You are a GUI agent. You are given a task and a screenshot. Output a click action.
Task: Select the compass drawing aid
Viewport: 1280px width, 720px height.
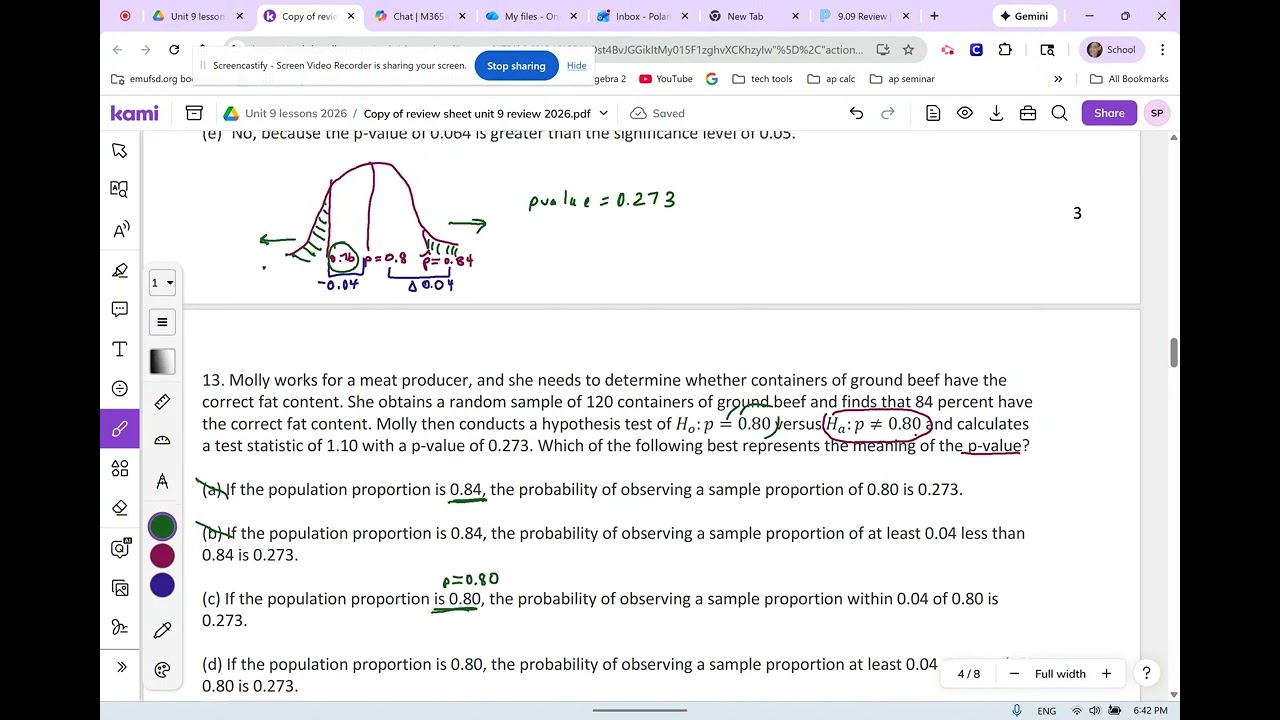pos(162,481)
